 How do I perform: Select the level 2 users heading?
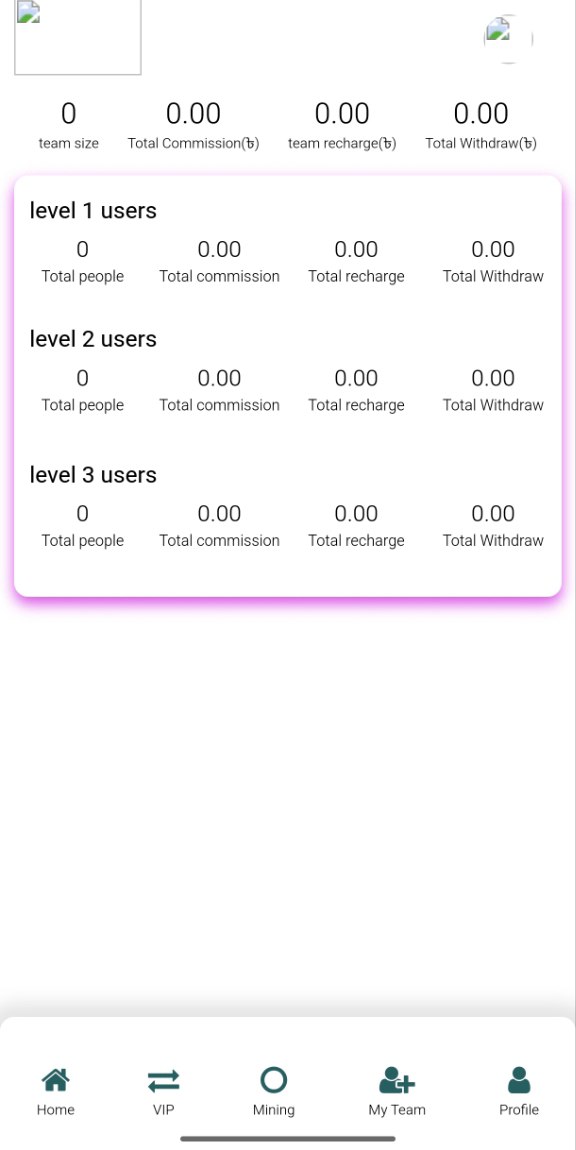tap(93, 339)
